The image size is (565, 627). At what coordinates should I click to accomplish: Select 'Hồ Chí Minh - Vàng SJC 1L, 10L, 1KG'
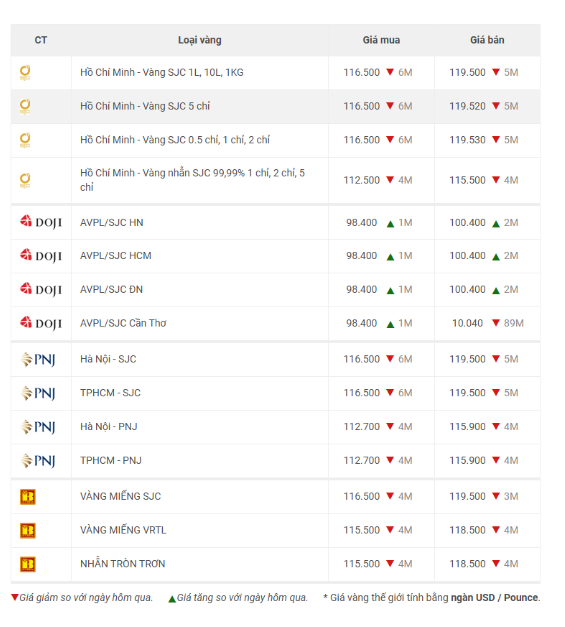(162, 72)
